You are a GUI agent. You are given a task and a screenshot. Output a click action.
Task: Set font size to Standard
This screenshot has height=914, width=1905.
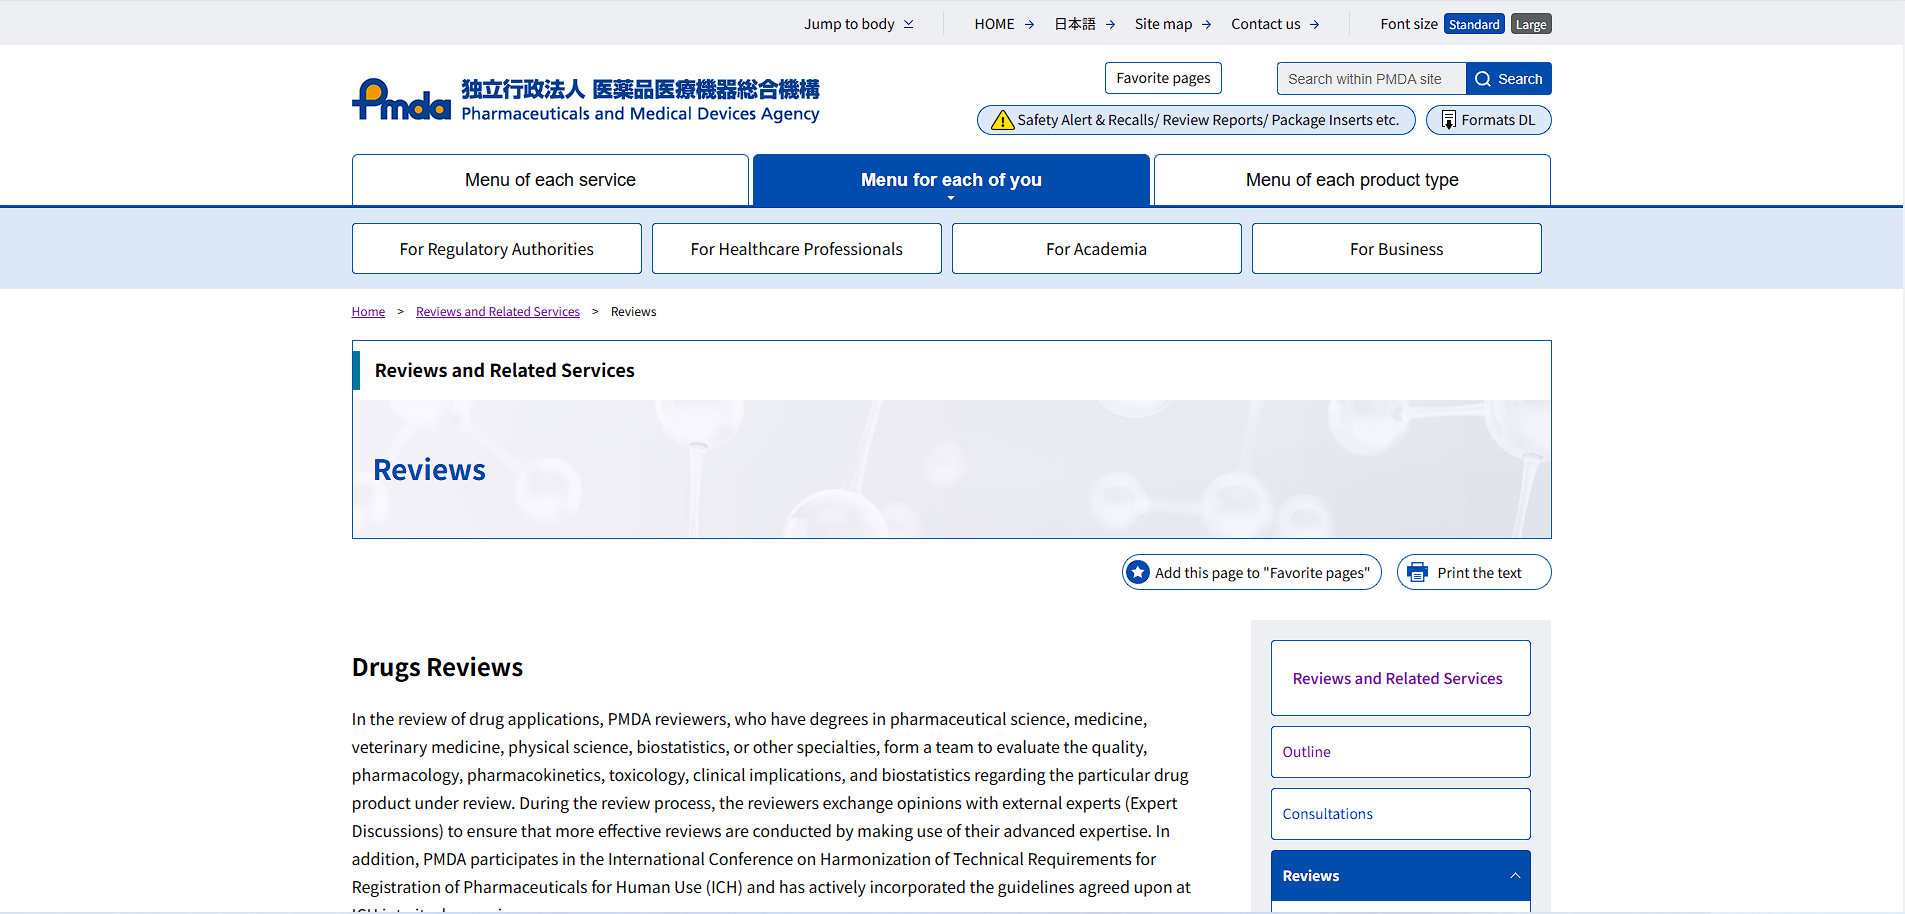click(1473, 25)
